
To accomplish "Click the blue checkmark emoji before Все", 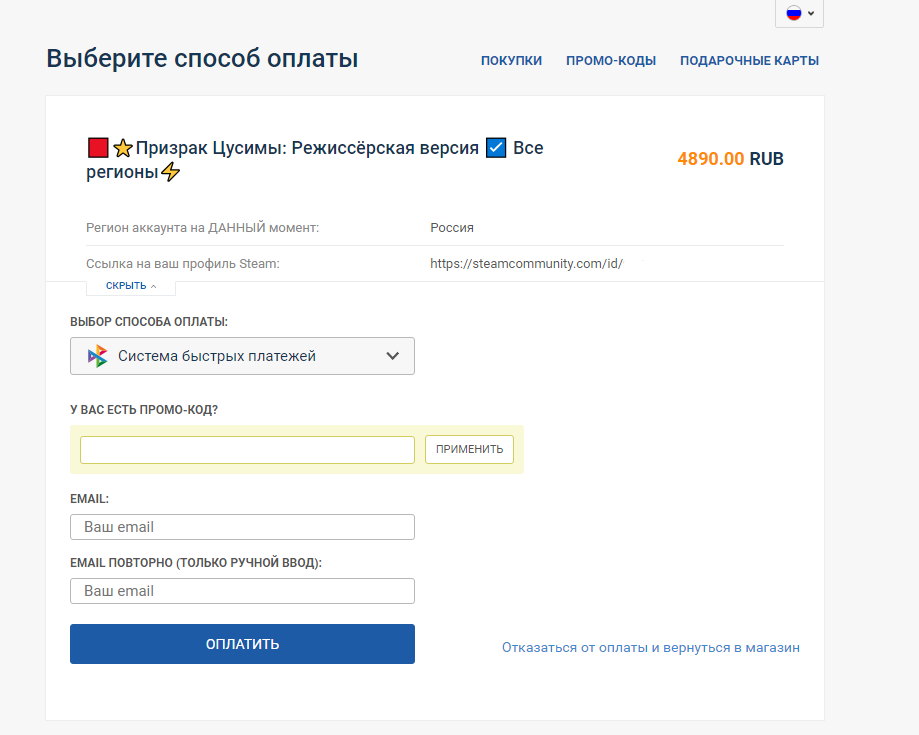I will (496, 148).
